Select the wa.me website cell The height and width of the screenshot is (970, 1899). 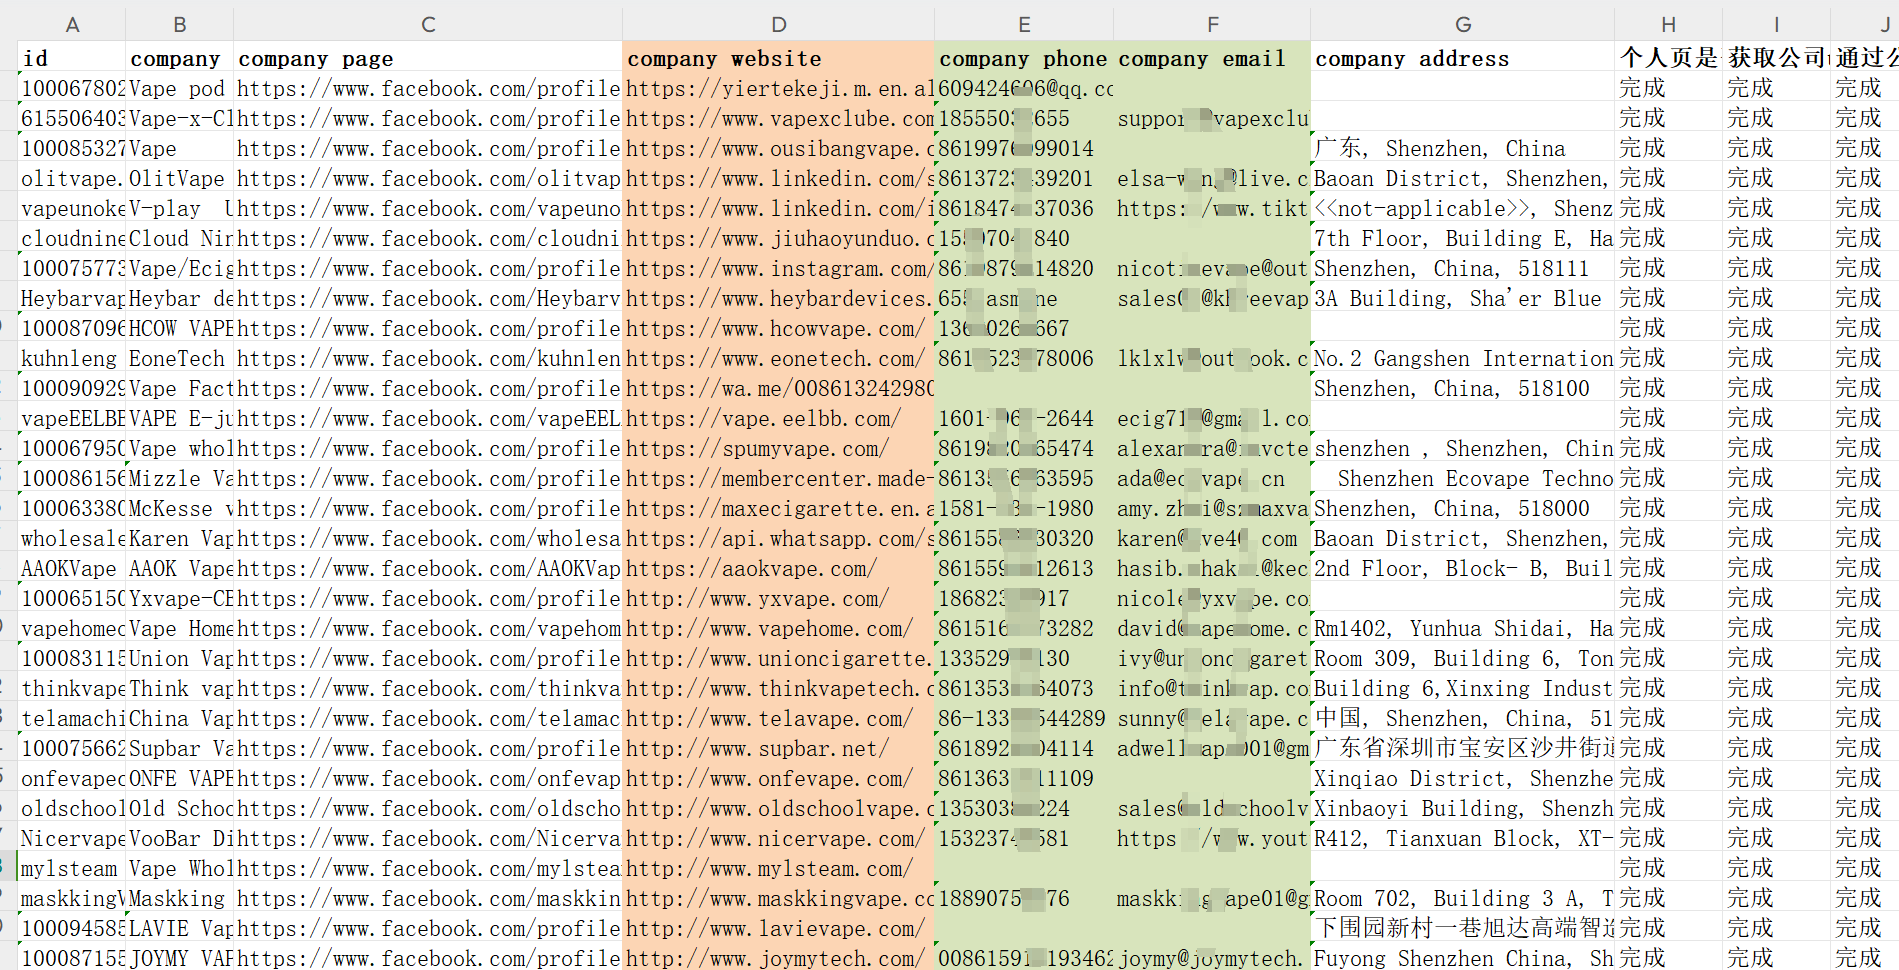(779, 388)
